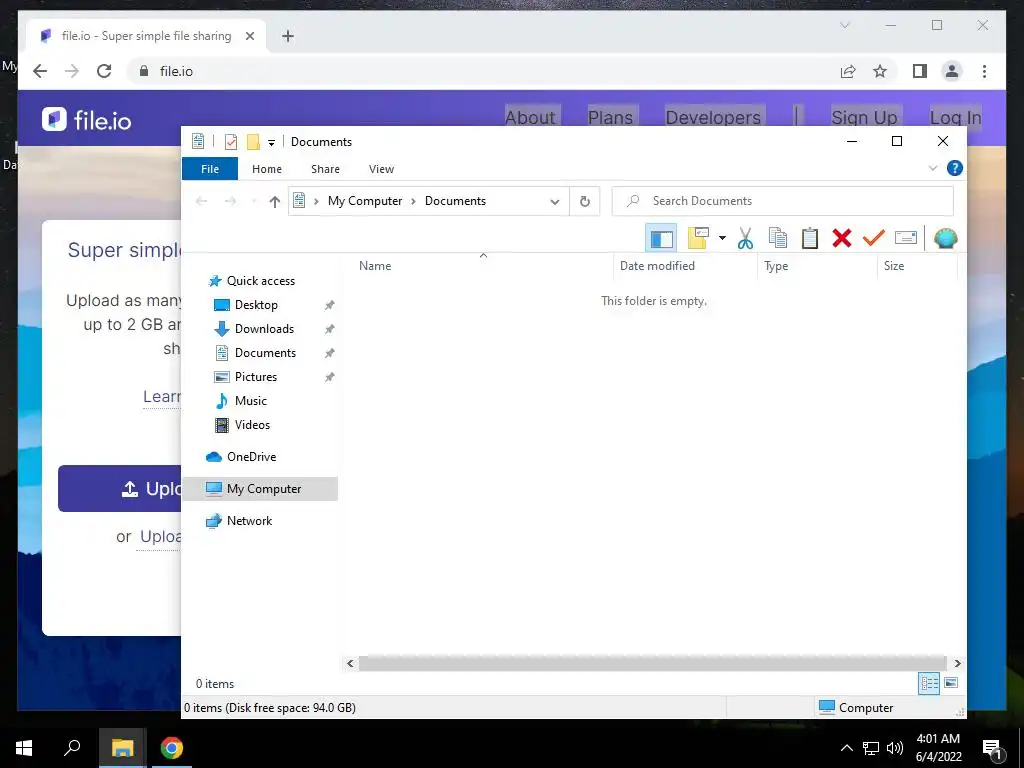Click Properties icon in quick access toolbar

[x=231, y=142]
